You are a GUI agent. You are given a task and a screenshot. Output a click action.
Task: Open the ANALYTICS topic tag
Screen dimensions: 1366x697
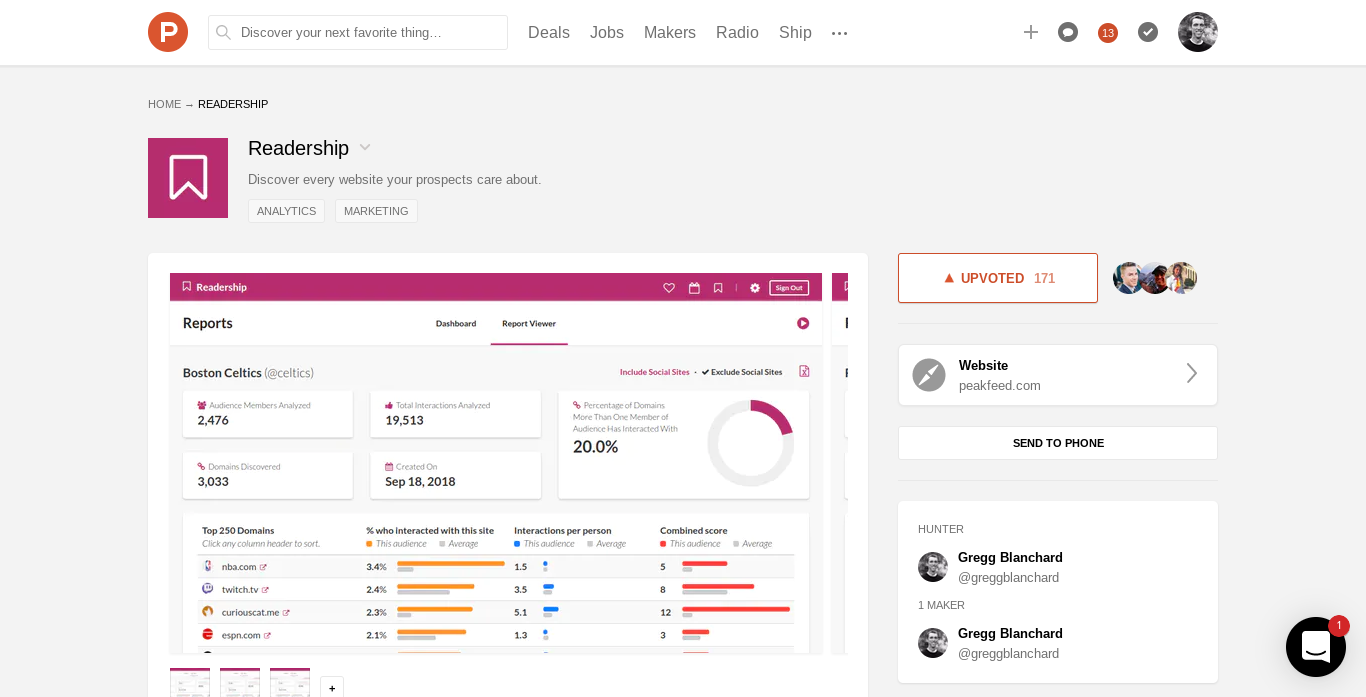(286, 211)
